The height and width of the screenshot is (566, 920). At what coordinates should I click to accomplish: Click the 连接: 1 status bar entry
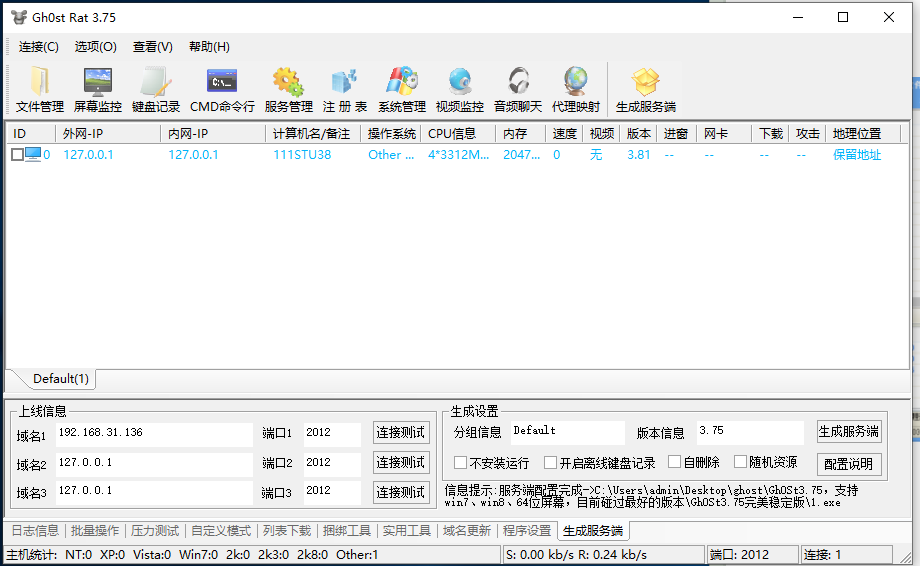coord(845,555)
